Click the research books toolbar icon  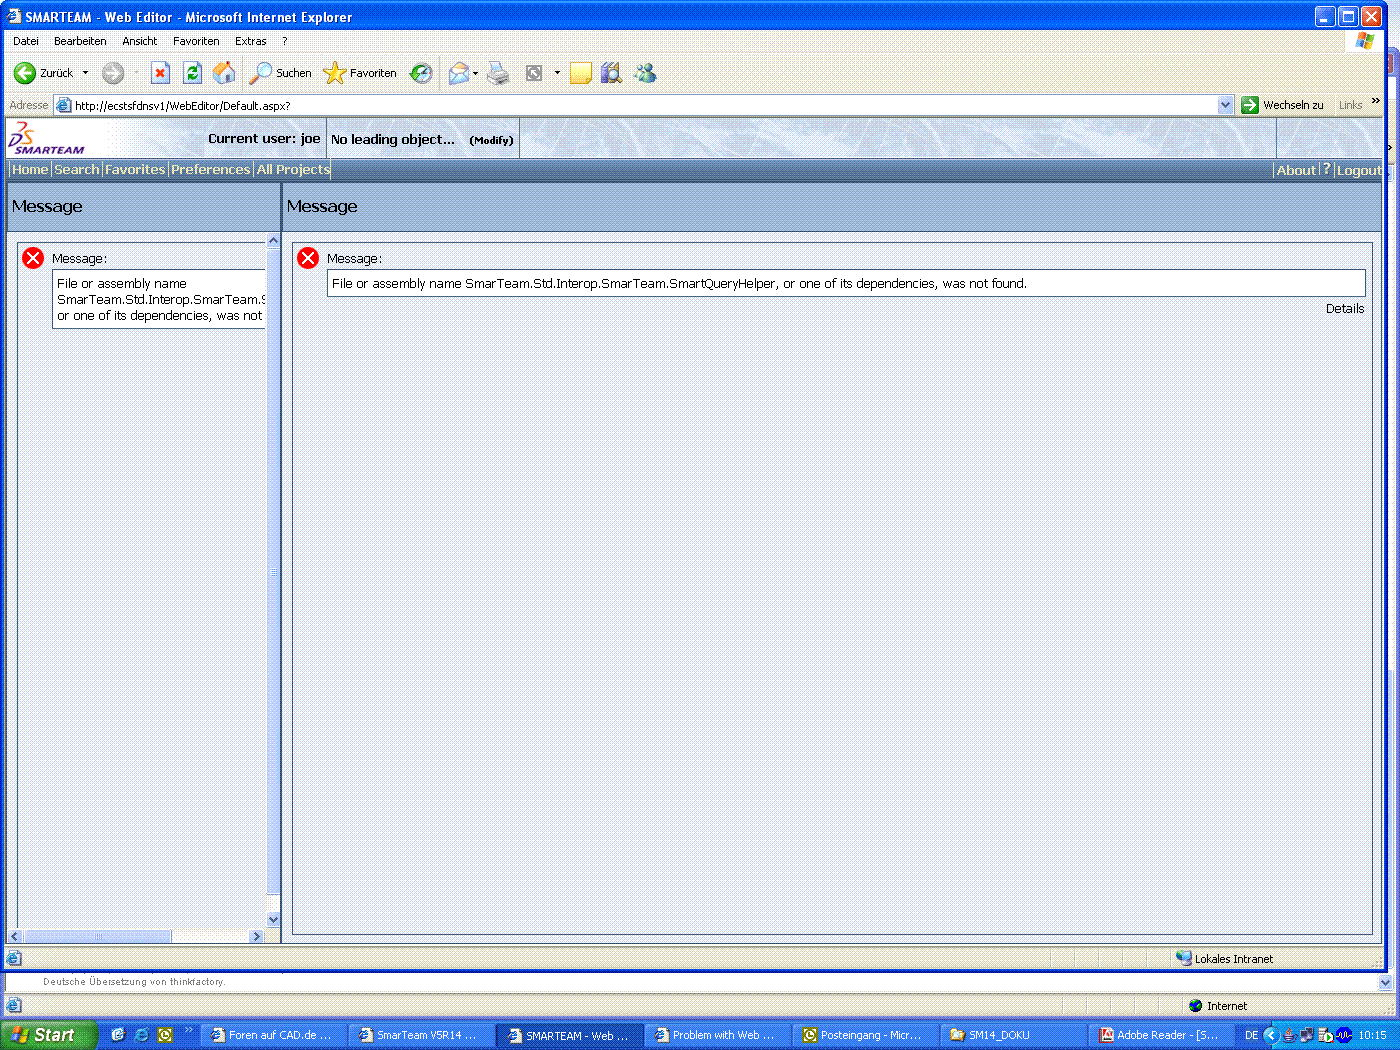point(611,73)
